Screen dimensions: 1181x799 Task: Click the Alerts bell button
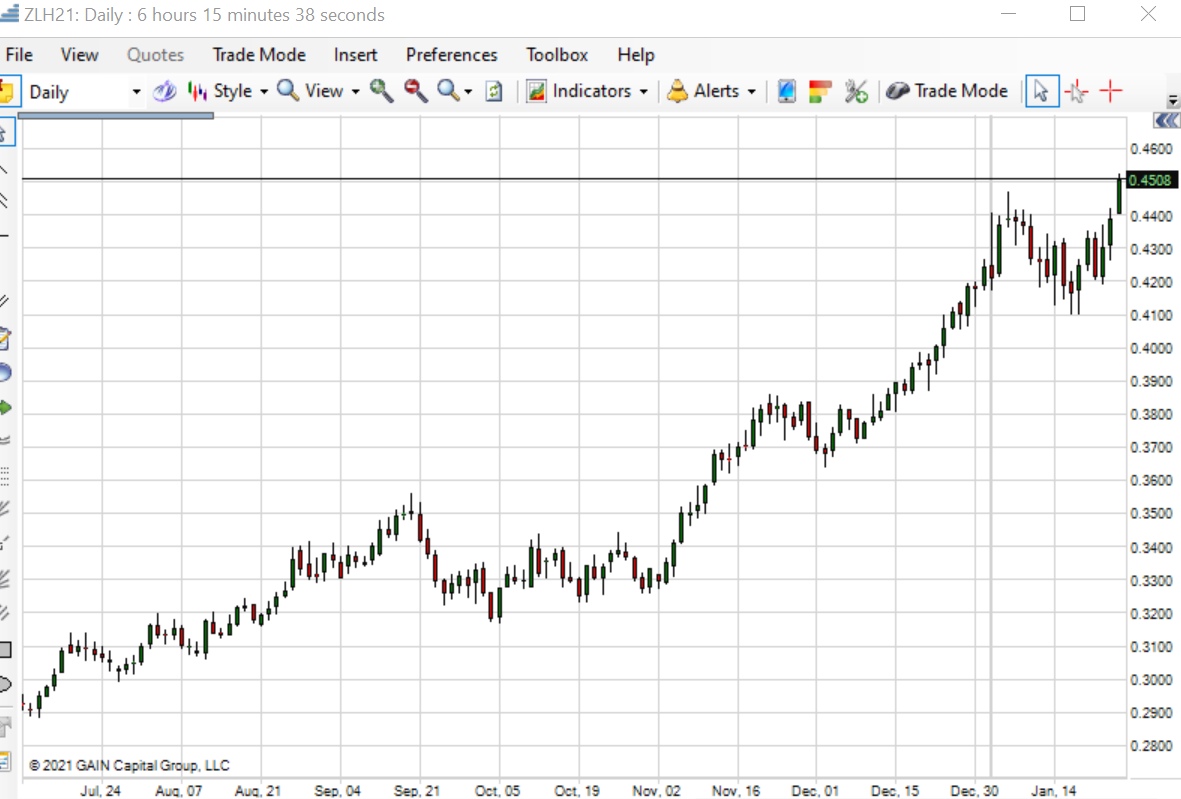(x=703, y=92)
